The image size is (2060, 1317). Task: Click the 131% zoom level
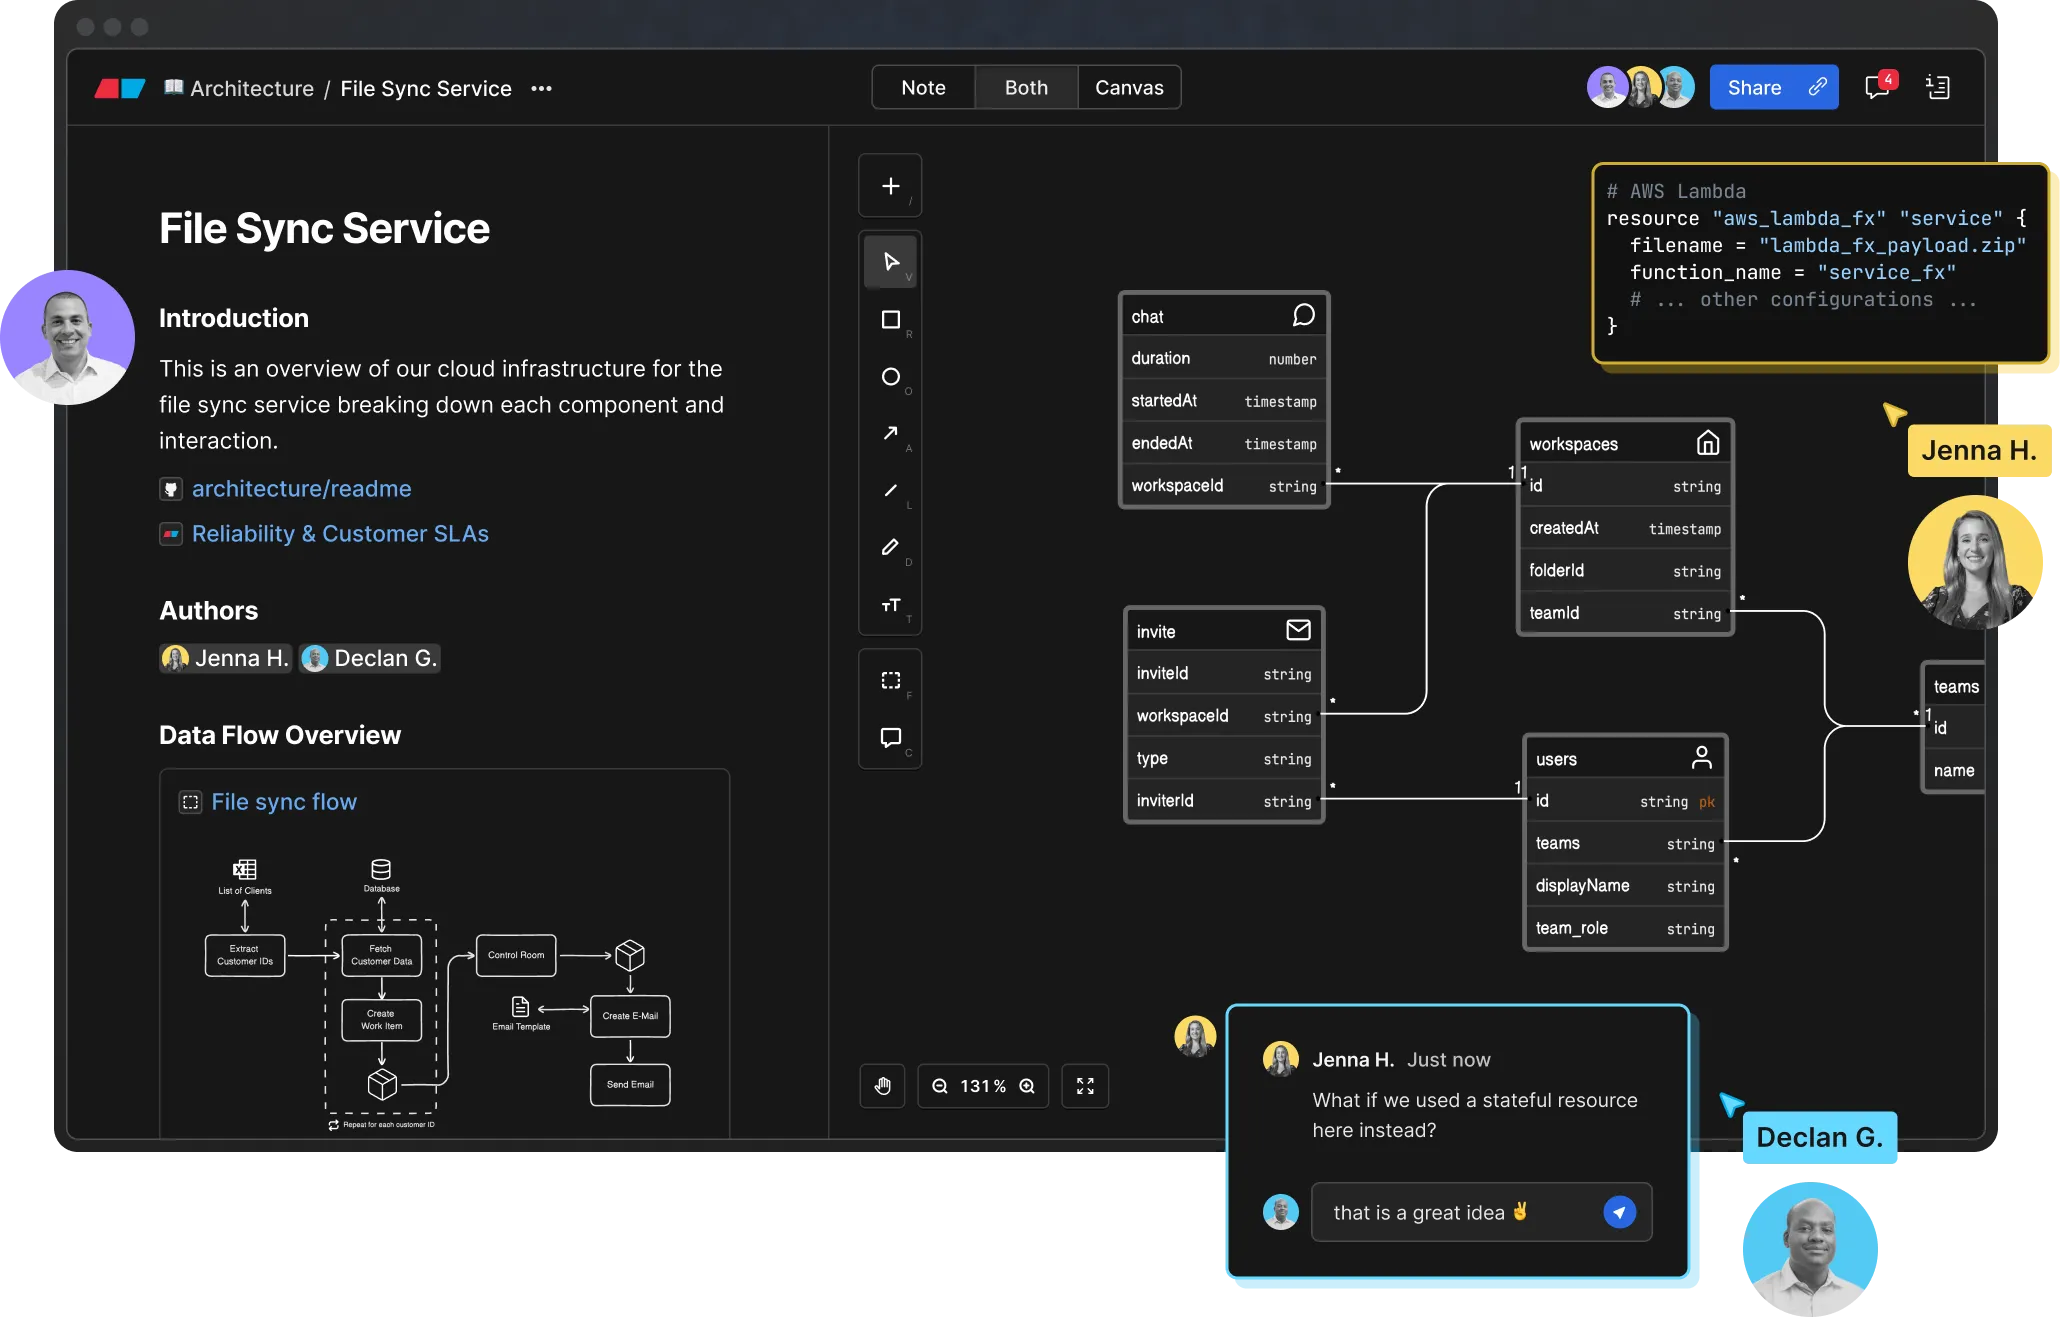pos(983,1086)
